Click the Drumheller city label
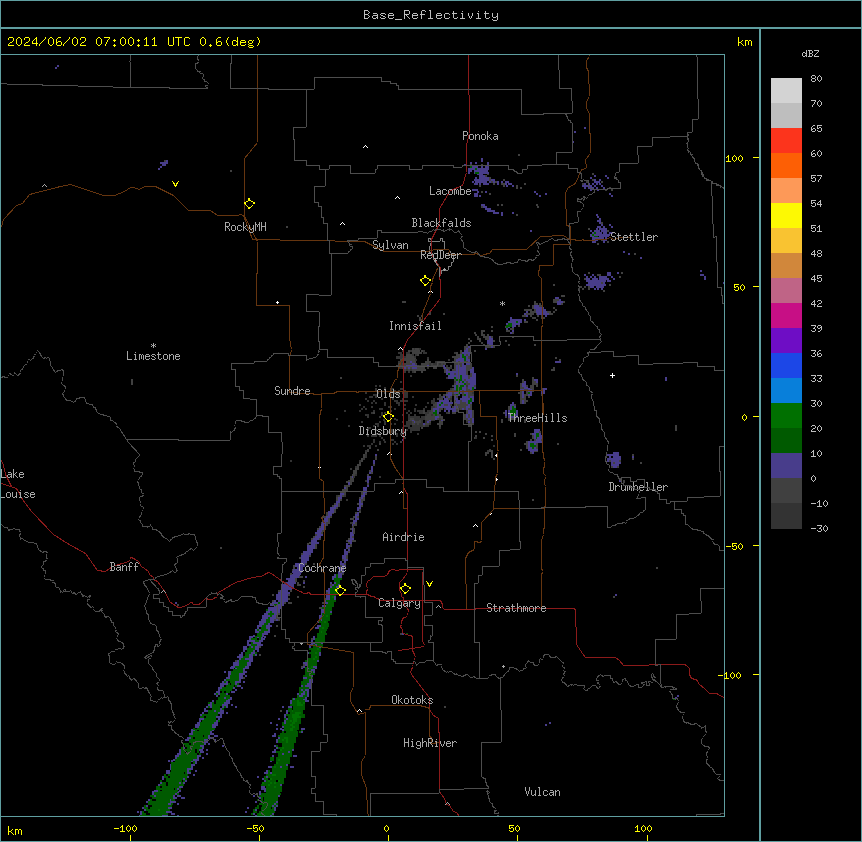The height and width of the screenshot is (842, 862). pos(638,487)
